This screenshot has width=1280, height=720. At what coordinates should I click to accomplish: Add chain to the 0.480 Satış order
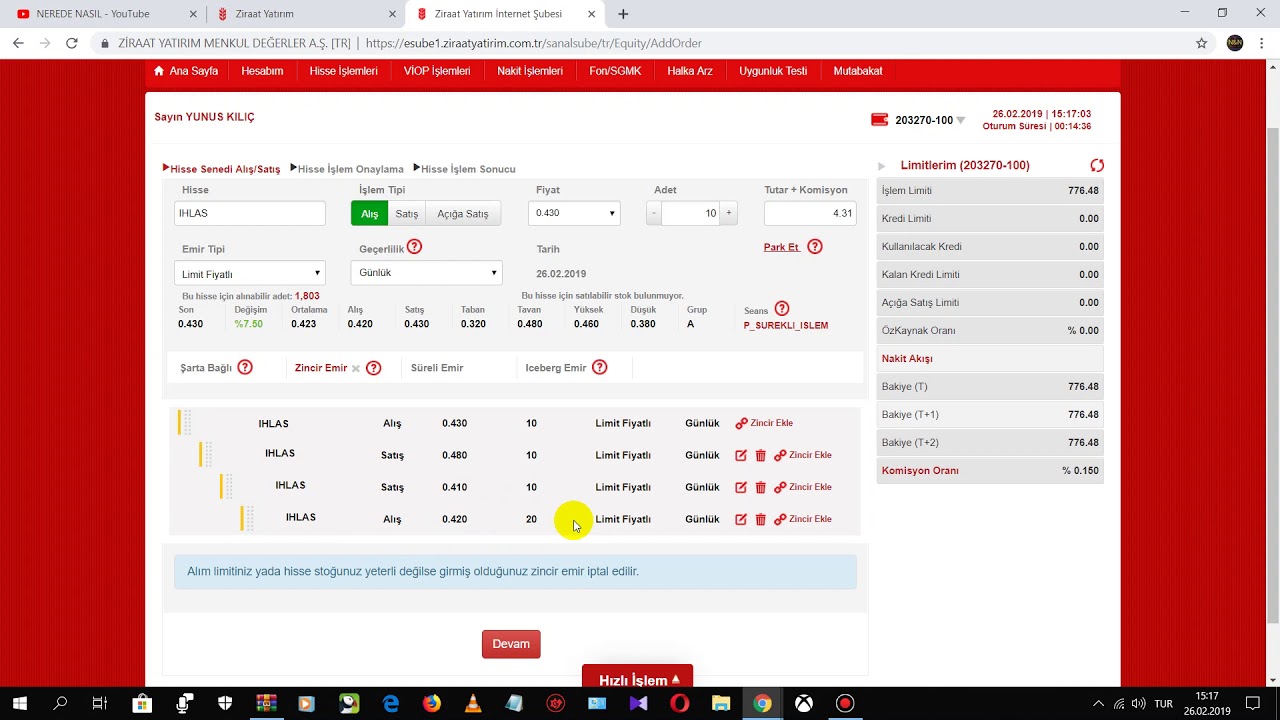click(x=803, y=455)
